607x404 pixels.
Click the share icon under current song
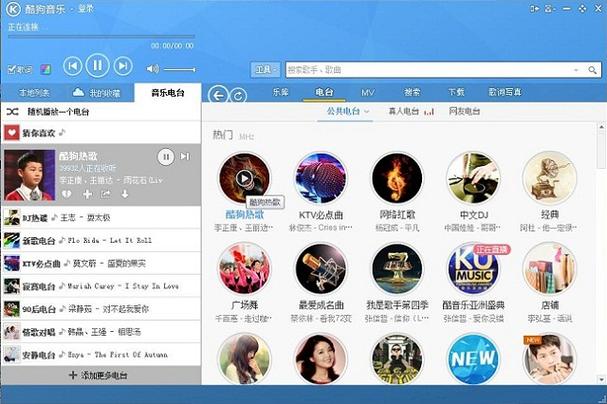[x=106, y=194]
